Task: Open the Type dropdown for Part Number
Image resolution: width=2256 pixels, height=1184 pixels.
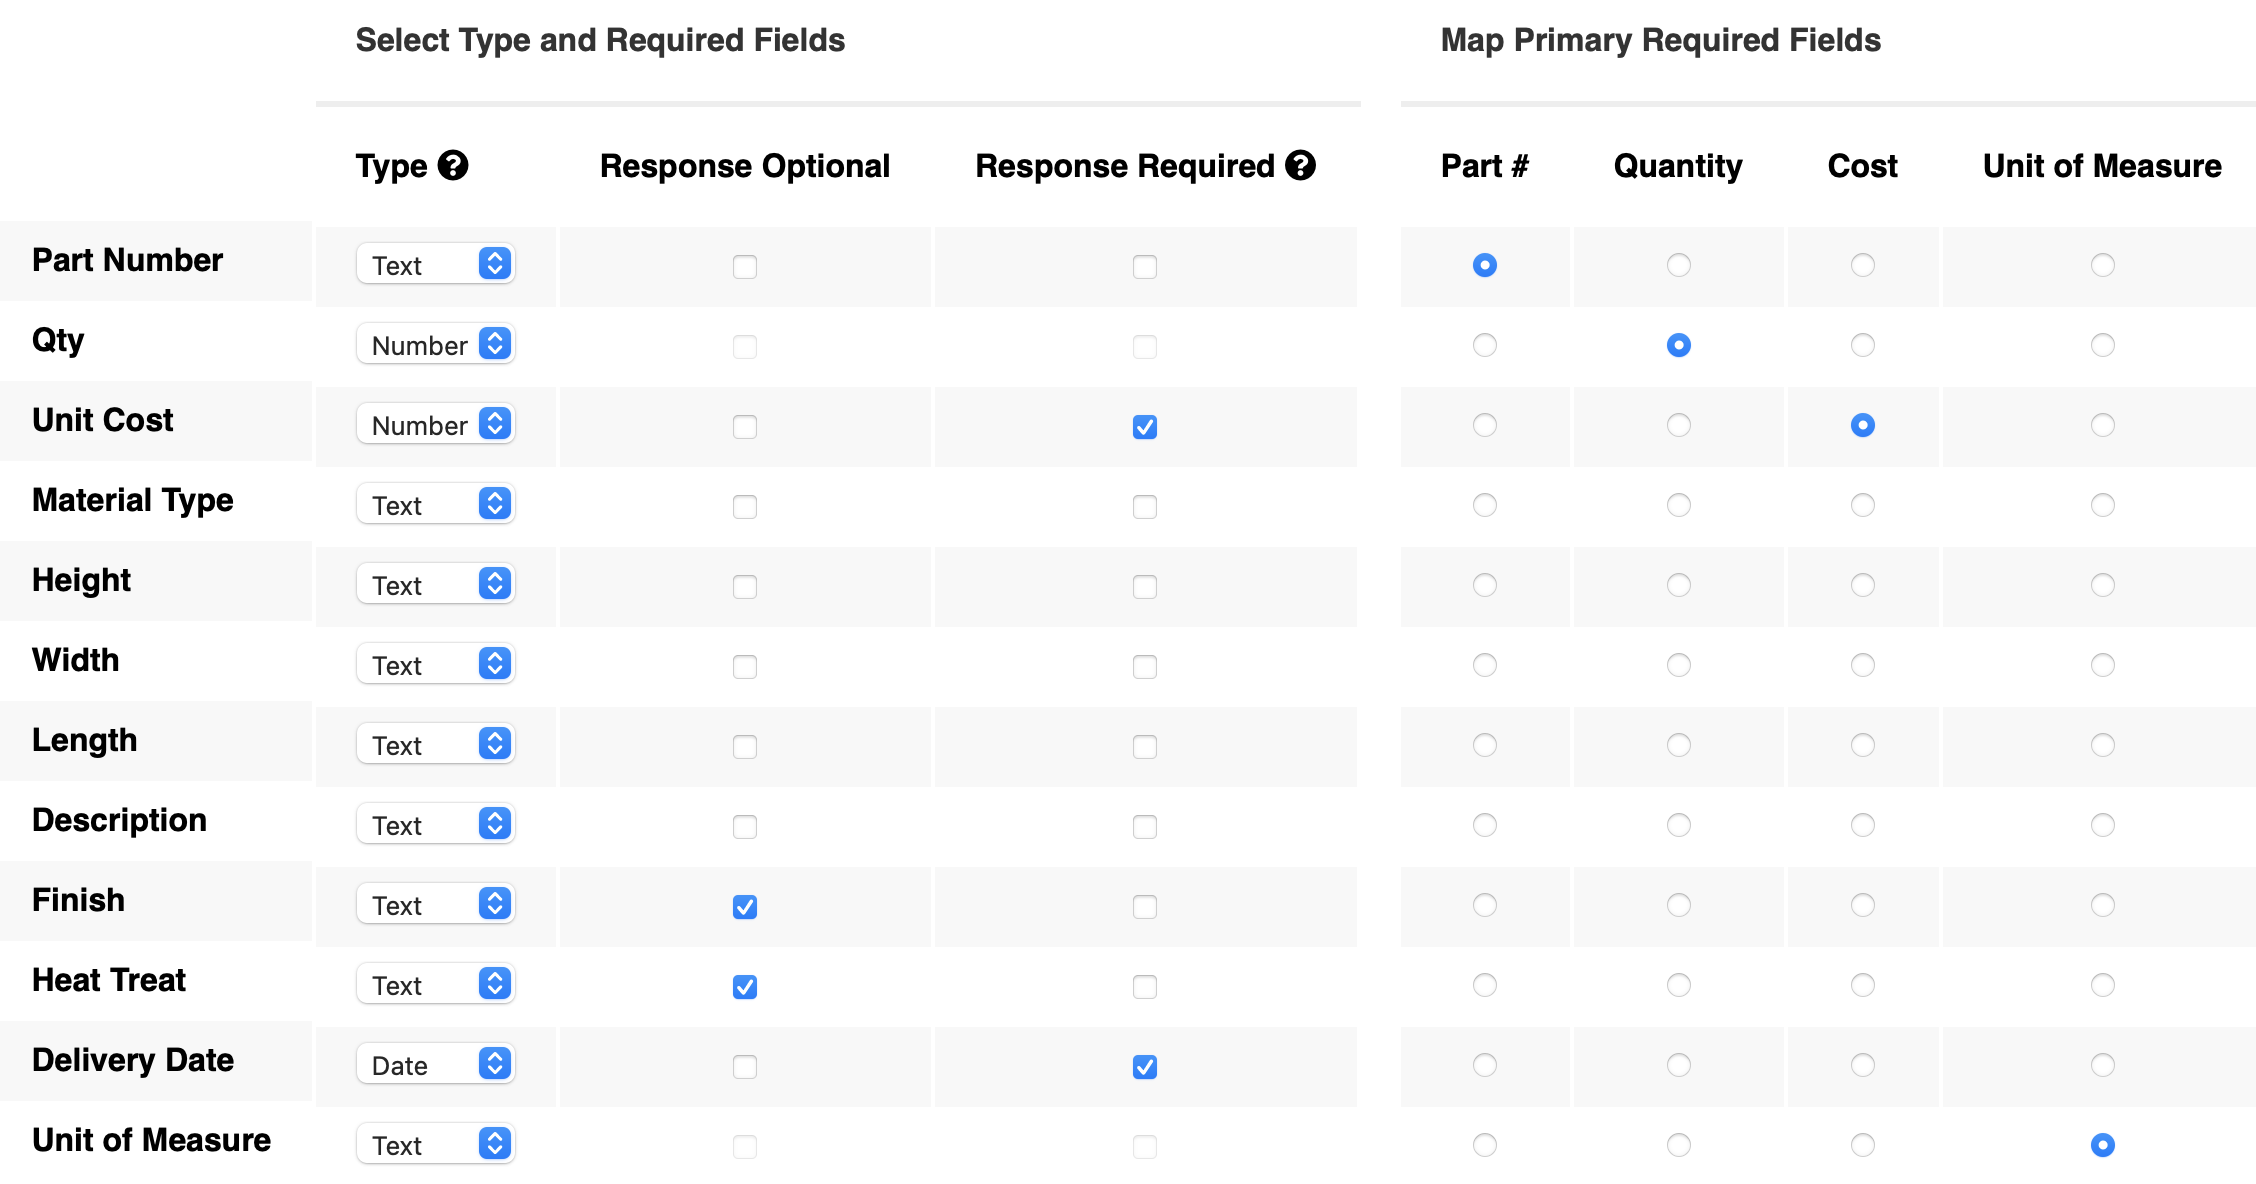Action: (x=436, y=264)
